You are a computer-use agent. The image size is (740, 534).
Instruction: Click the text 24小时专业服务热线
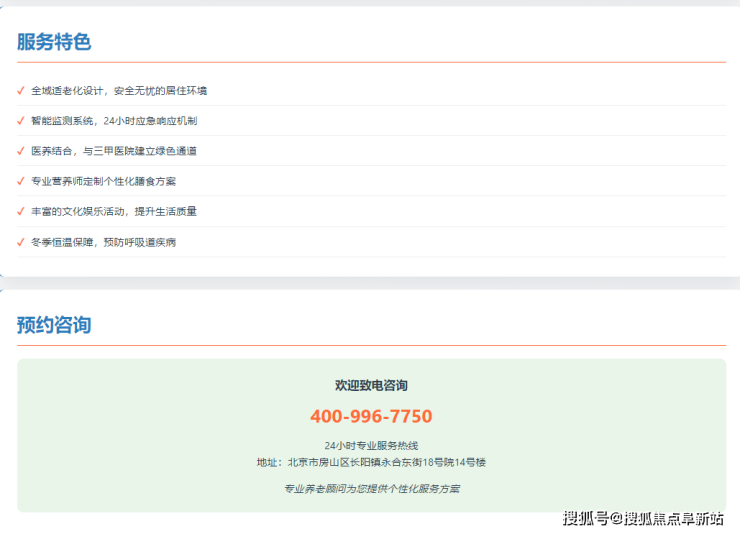point(371,445)
